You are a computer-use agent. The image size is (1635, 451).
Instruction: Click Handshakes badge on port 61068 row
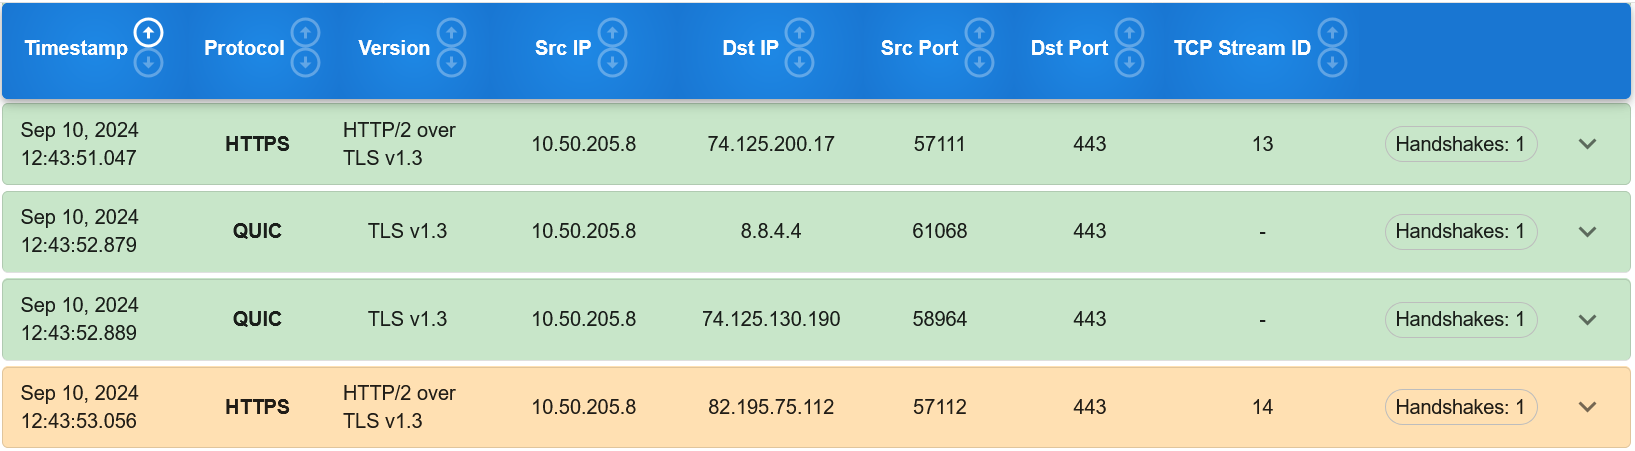click(1460, 232)
